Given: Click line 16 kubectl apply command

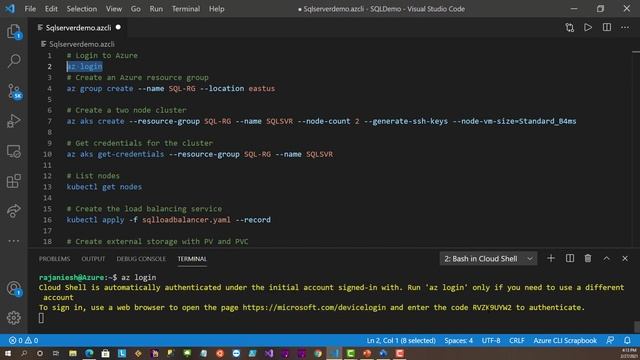Looking at the screenshot, I should pyautogui.click(x=168, y=220).
